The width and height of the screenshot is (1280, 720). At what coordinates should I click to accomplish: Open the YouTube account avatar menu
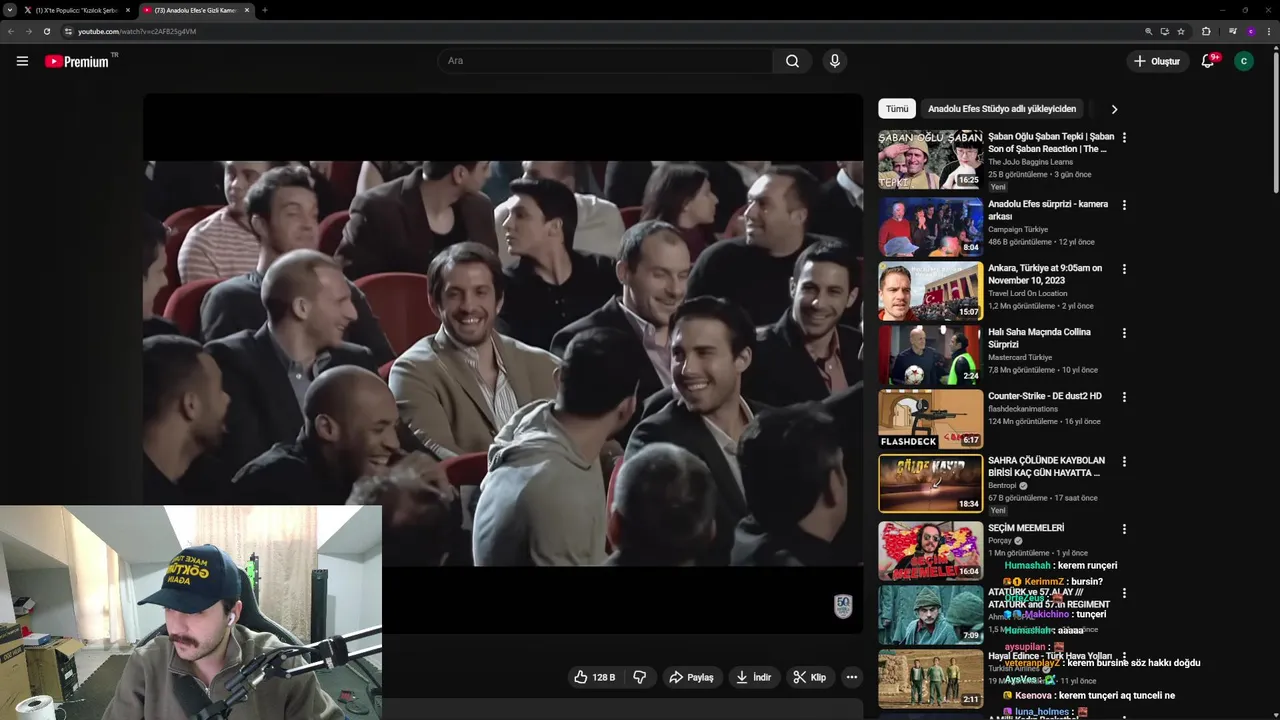point(1244,61)
